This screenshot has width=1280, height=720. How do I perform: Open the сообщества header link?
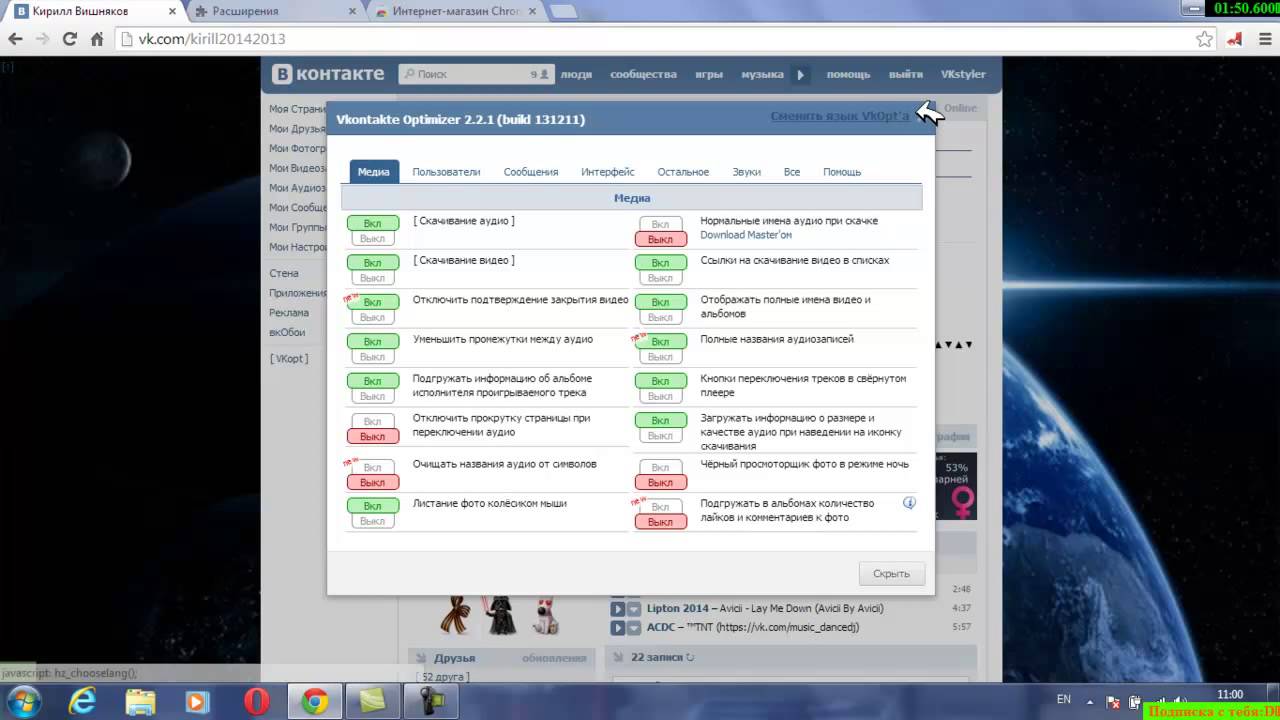coord(643,74)
